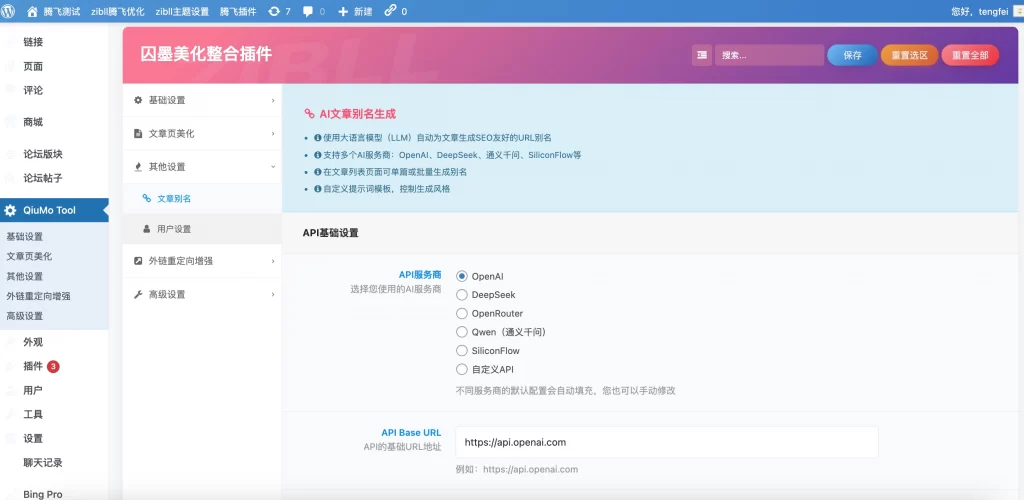The width and height of the screenshot is (1024, 500).
Task: Click the home icon beside 腾飞测试
Action: [x=32, y=11]
